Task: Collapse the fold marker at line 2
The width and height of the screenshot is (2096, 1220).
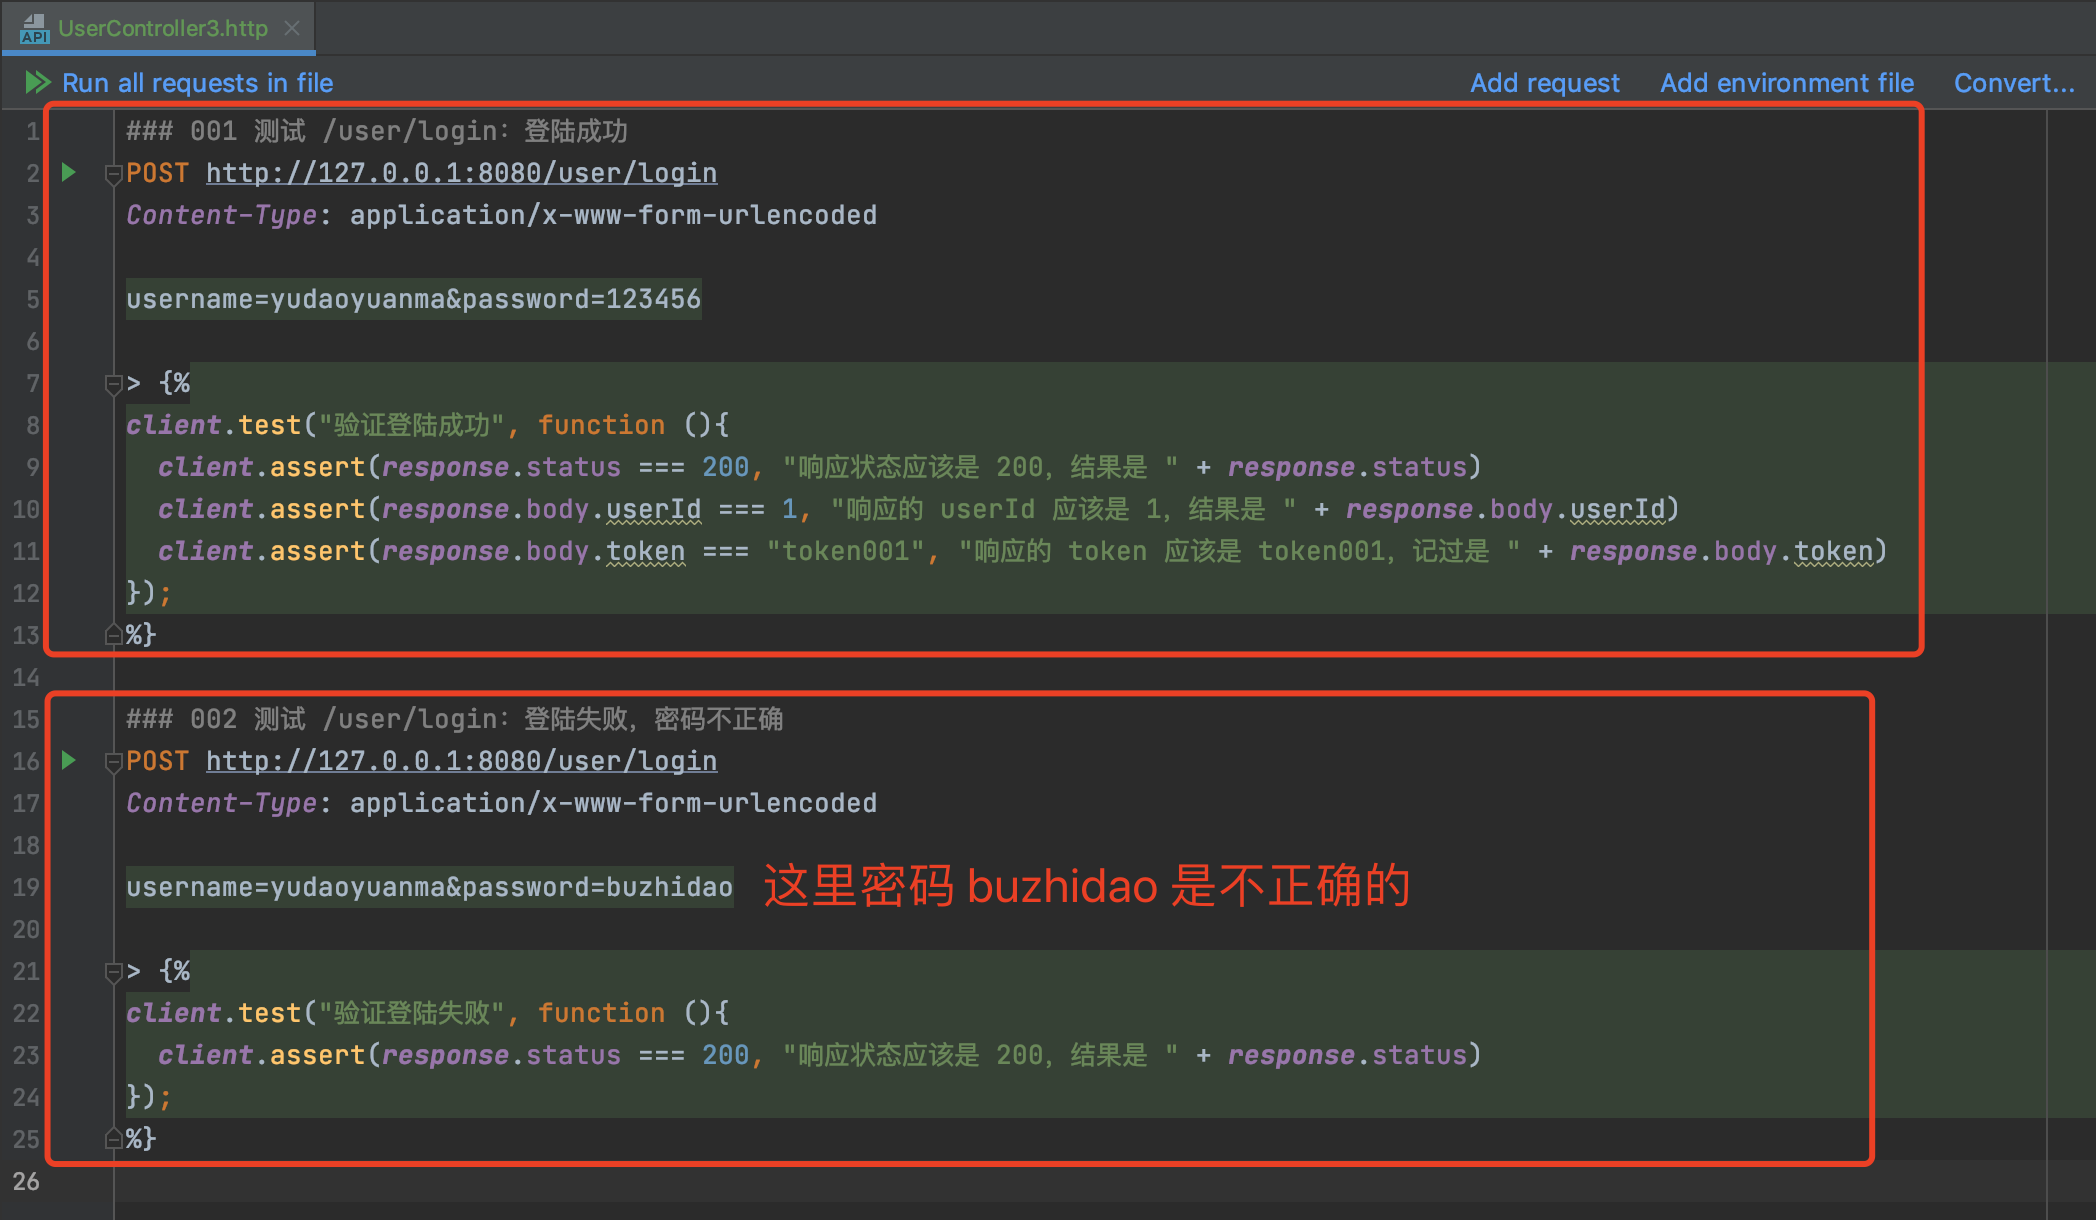Action: (x=113, y=174)
